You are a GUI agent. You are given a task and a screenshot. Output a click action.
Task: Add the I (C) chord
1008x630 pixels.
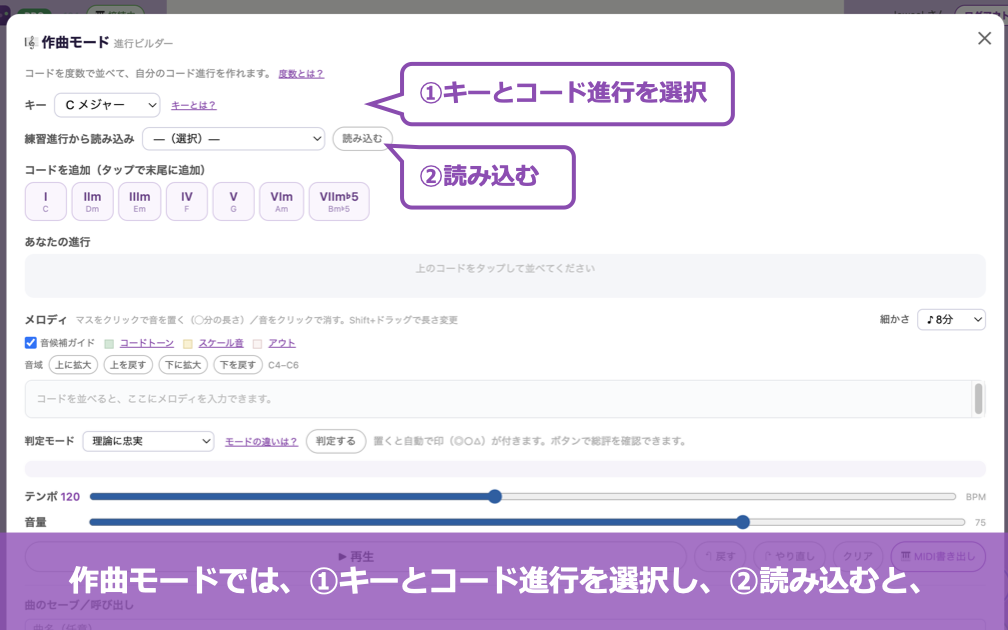[46, 202]
